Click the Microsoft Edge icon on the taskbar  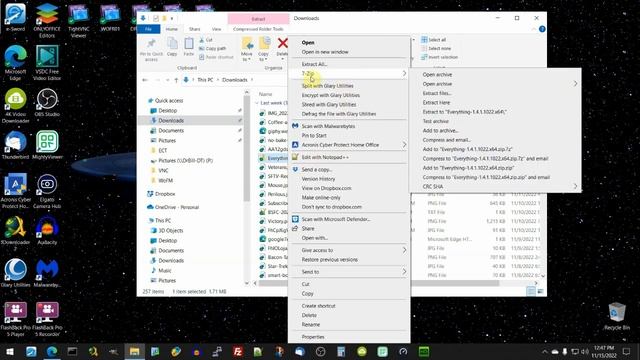(x=52, y=351)
